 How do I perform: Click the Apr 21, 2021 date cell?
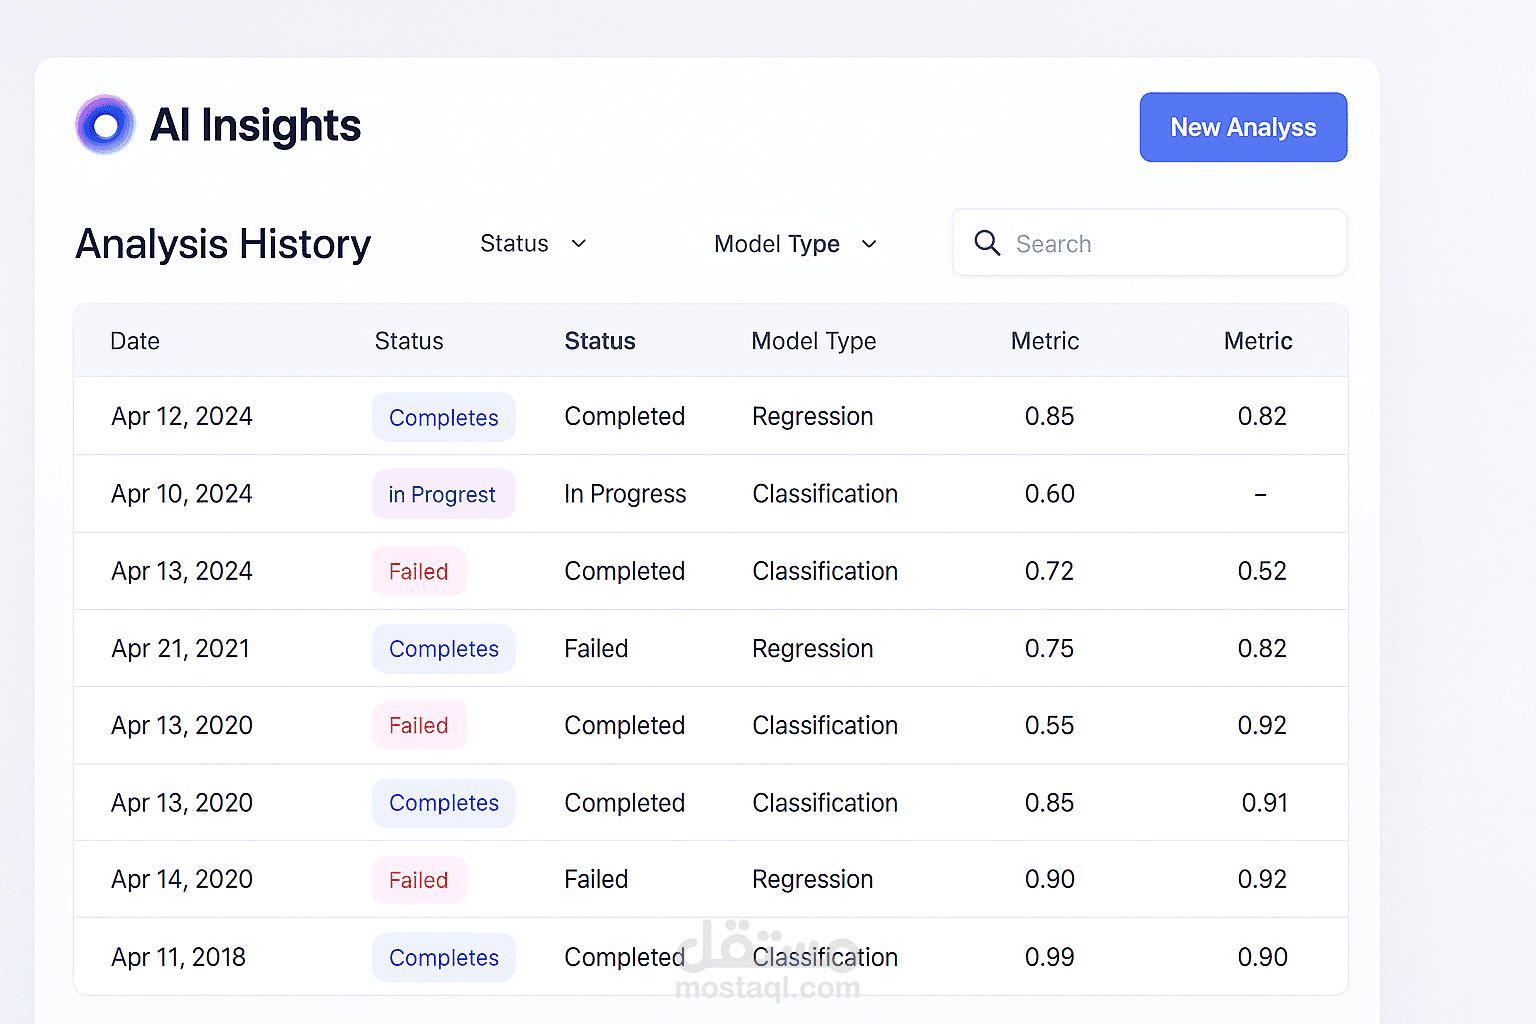point(181,648)
